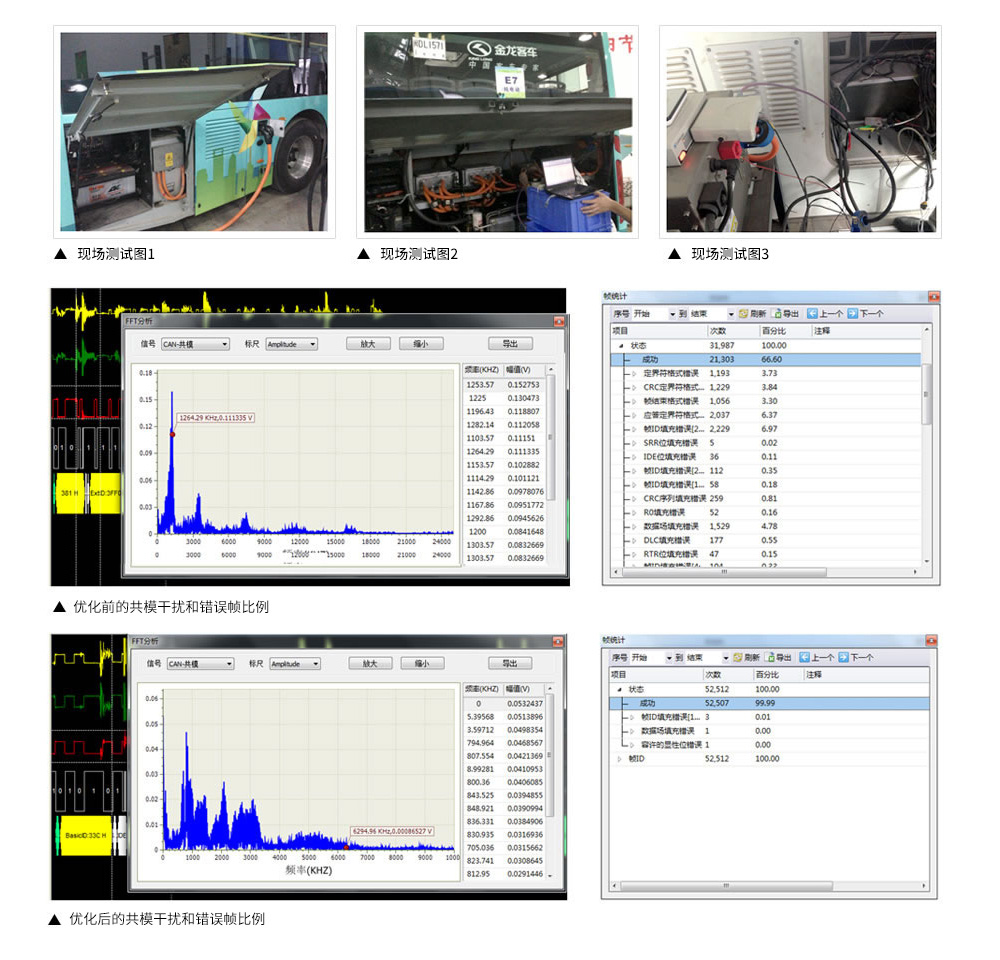1000x960 pixels.
Task: Click the 现场测试图2 bus photo thumbnail
Action: [497, 131]
